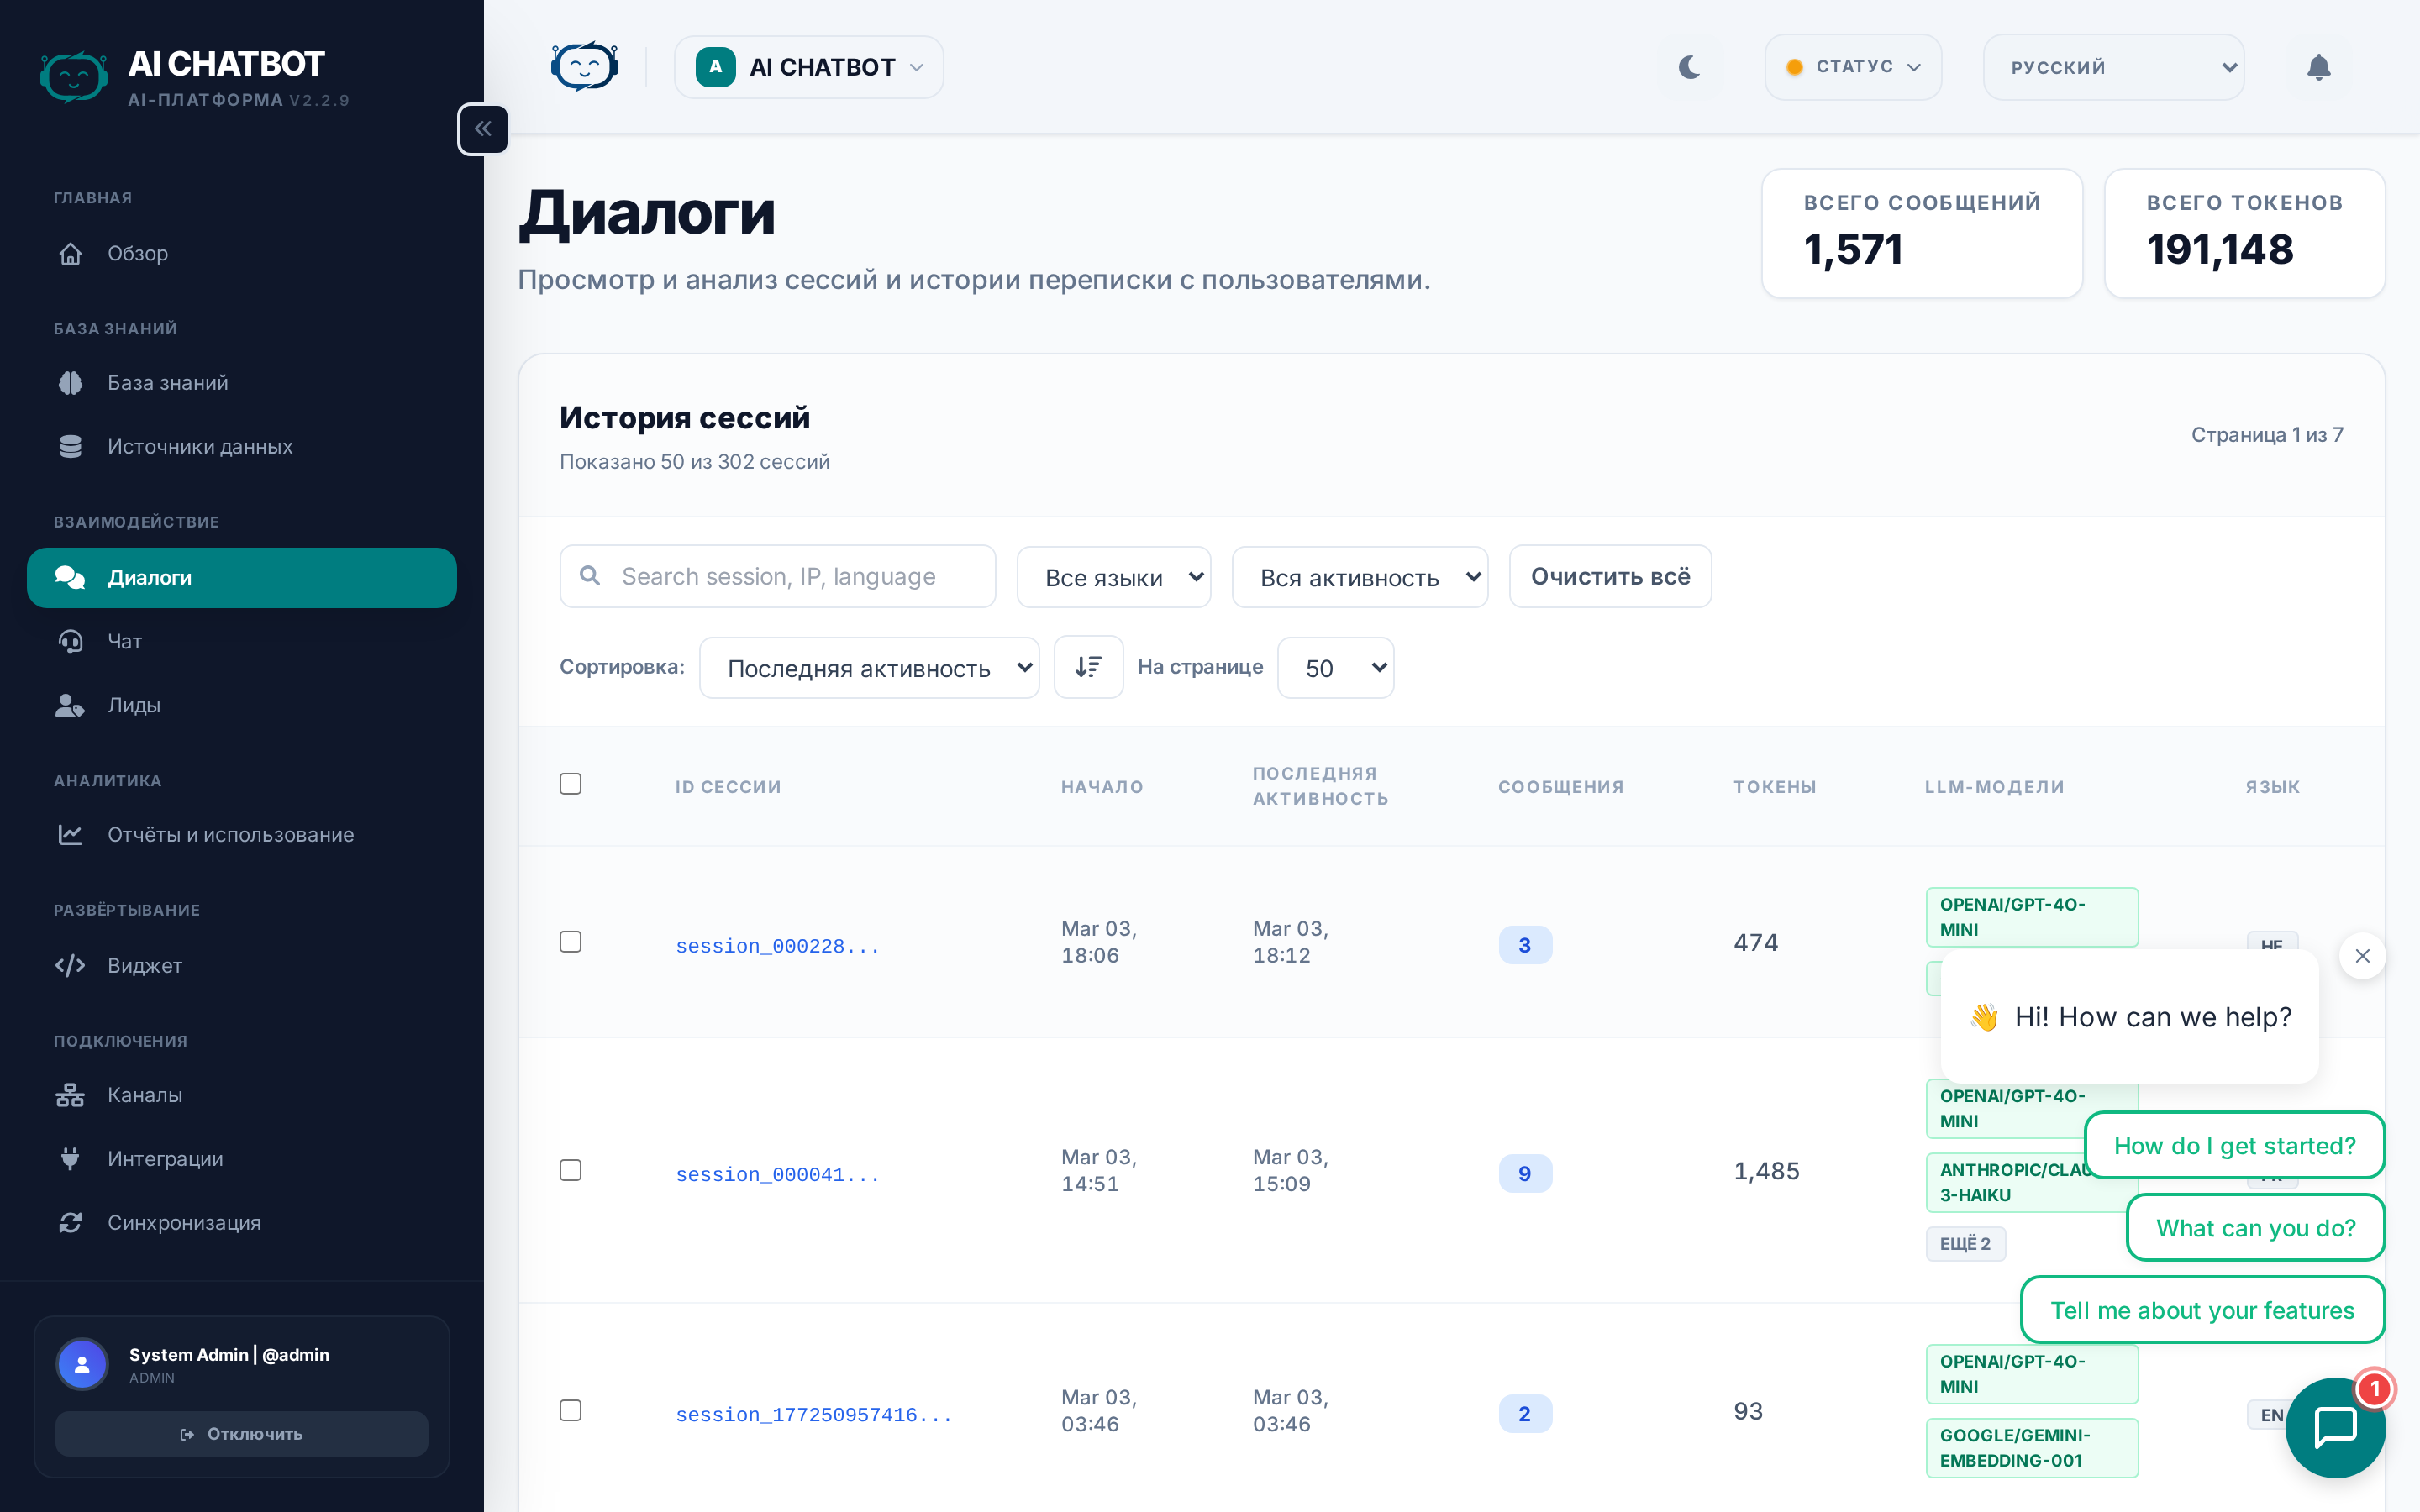
Task: Select the 'What can you do?' suggestion
Action: point(2255,1228)
